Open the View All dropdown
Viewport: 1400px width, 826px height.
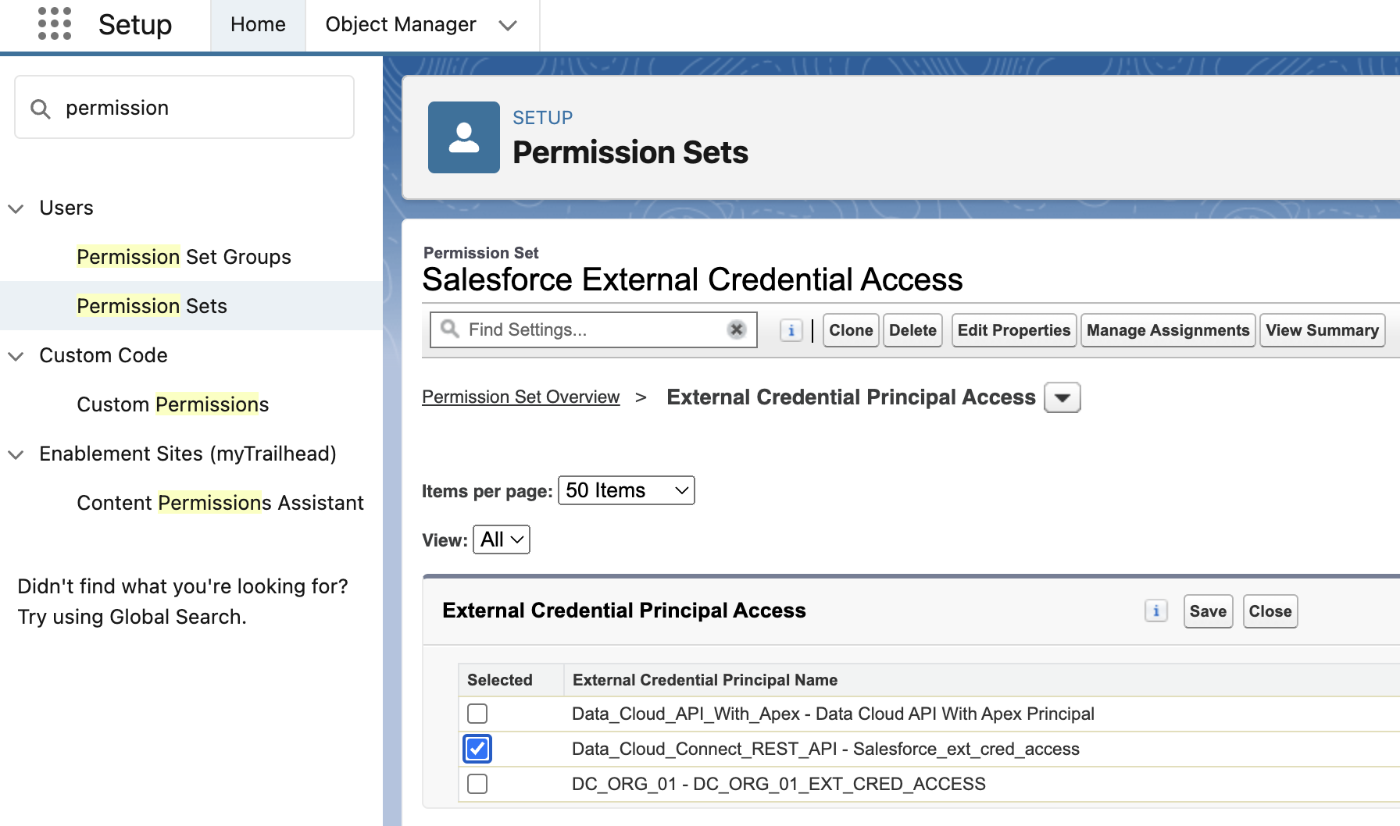[x=501, y=540]
